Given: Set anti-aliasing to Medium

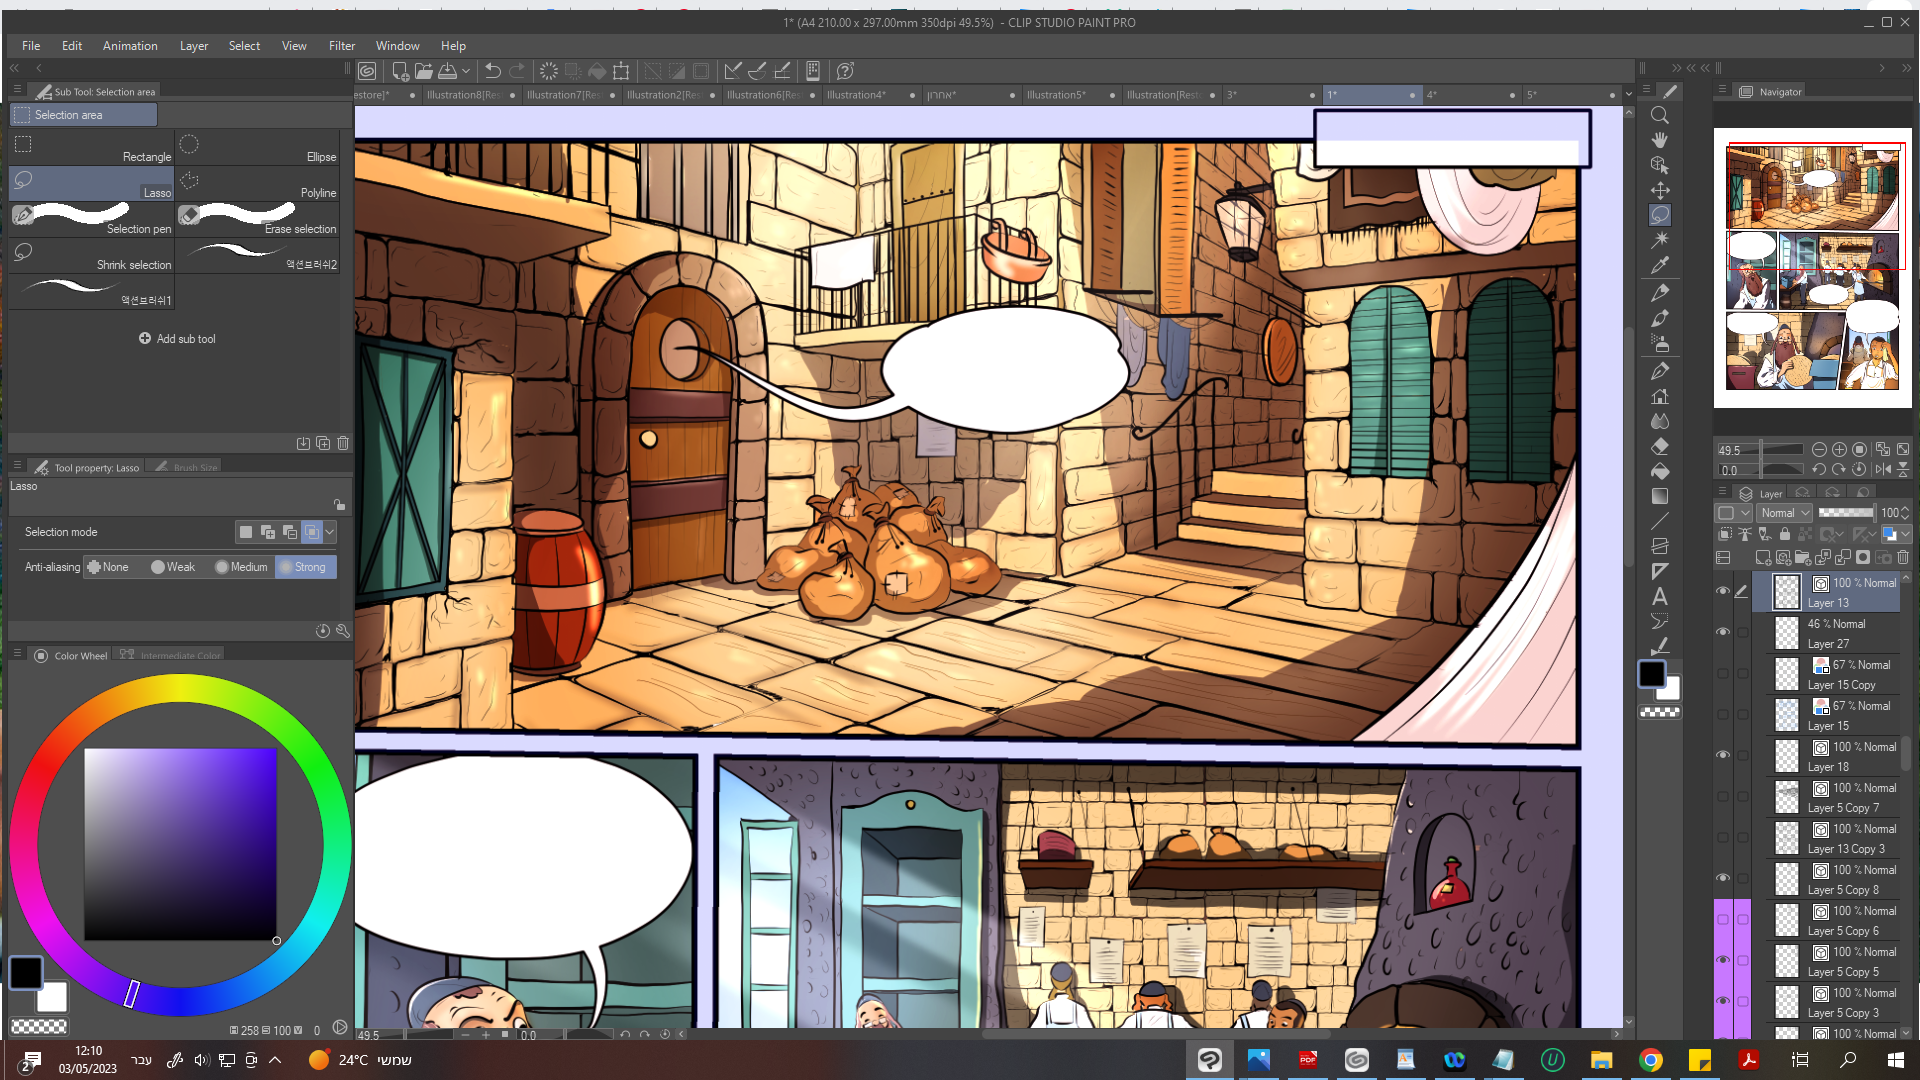Looking at the screenshot, I should point(241,567).
